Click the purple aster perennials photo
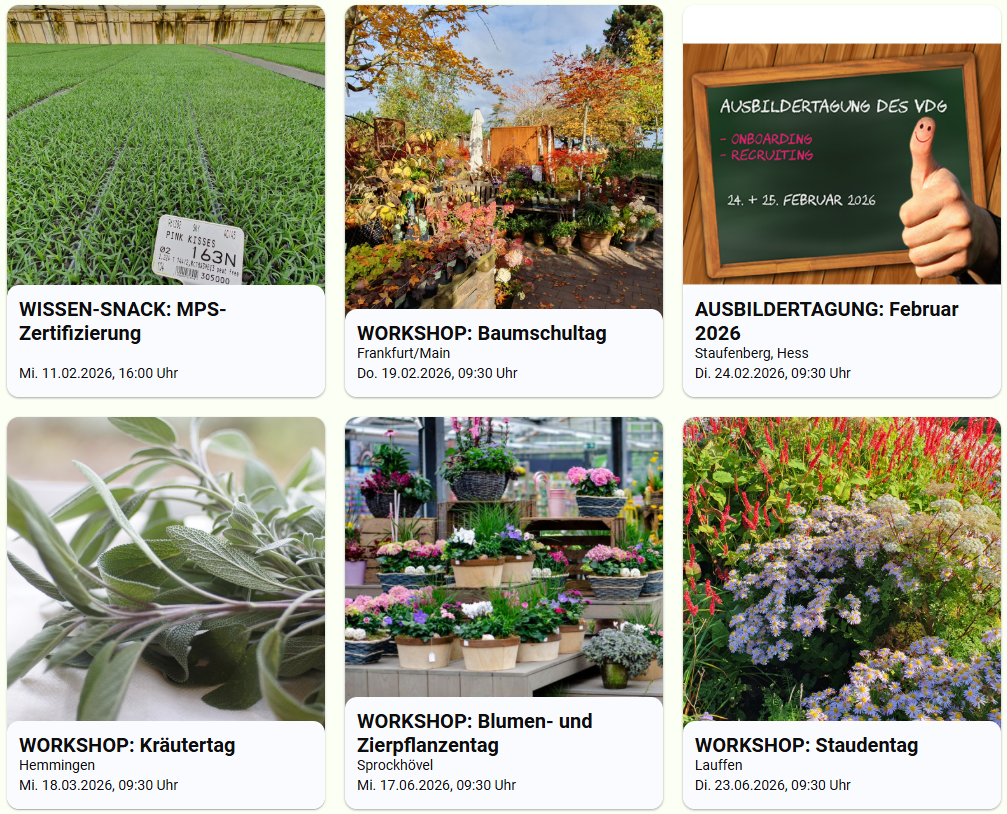1007x814 pixels. point(841,569)
